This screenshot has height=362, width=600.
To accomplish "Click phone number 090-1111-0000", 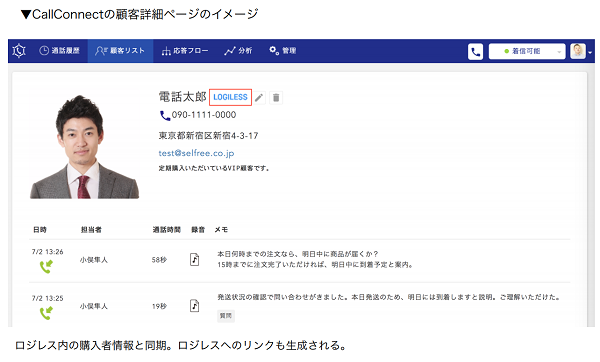I will click(204, 115).
